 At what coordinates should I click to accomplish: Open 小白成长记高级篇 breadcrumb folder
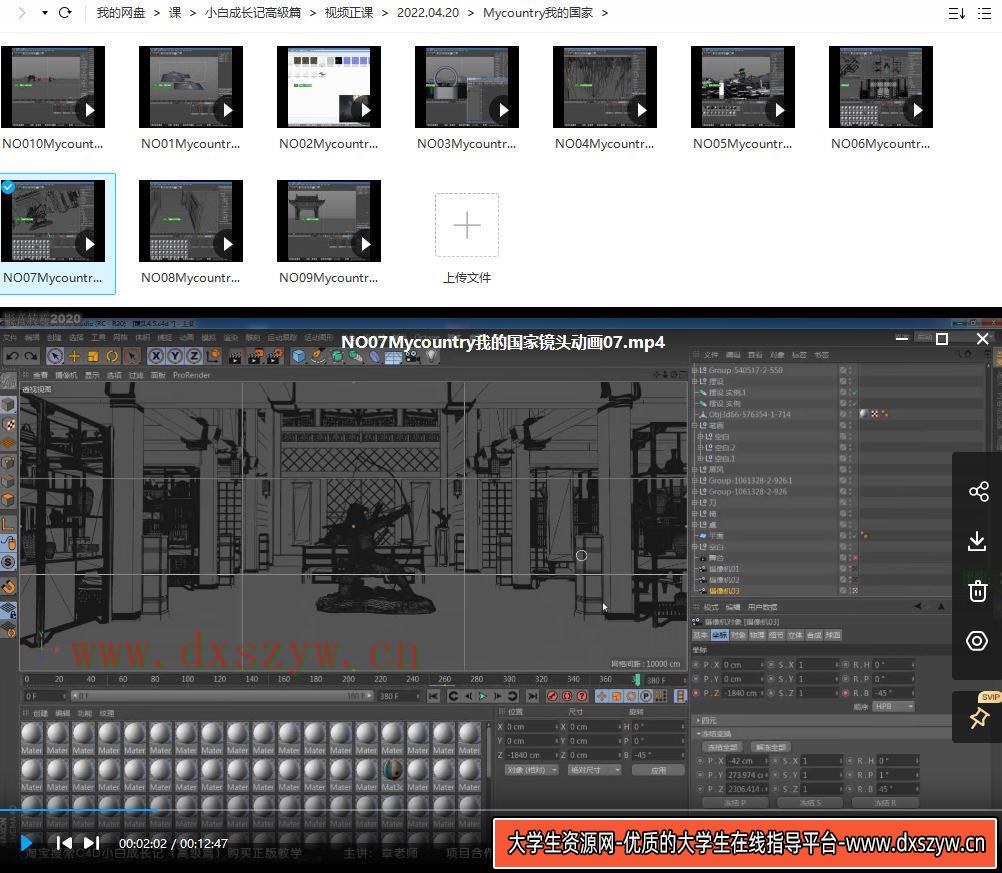(253, 13)
